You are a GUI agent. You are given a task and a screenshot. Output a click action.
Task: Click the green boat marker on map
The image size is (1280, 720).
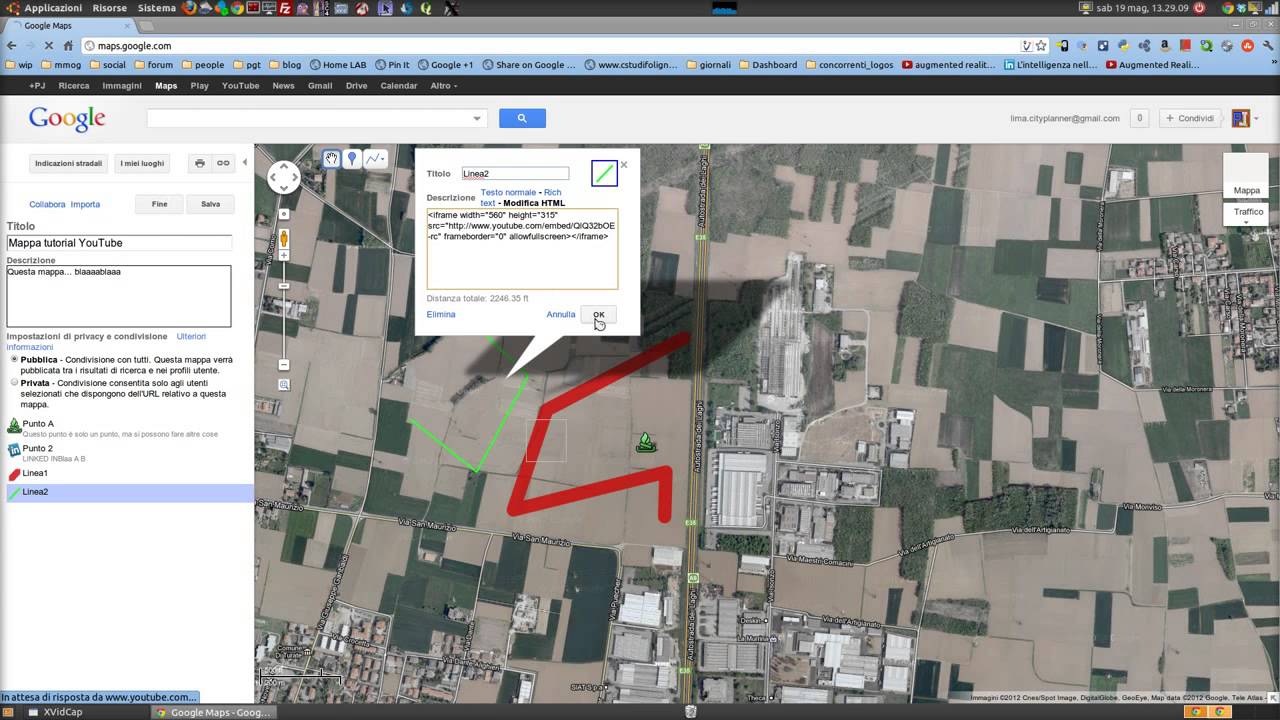[x=646, y=442]
